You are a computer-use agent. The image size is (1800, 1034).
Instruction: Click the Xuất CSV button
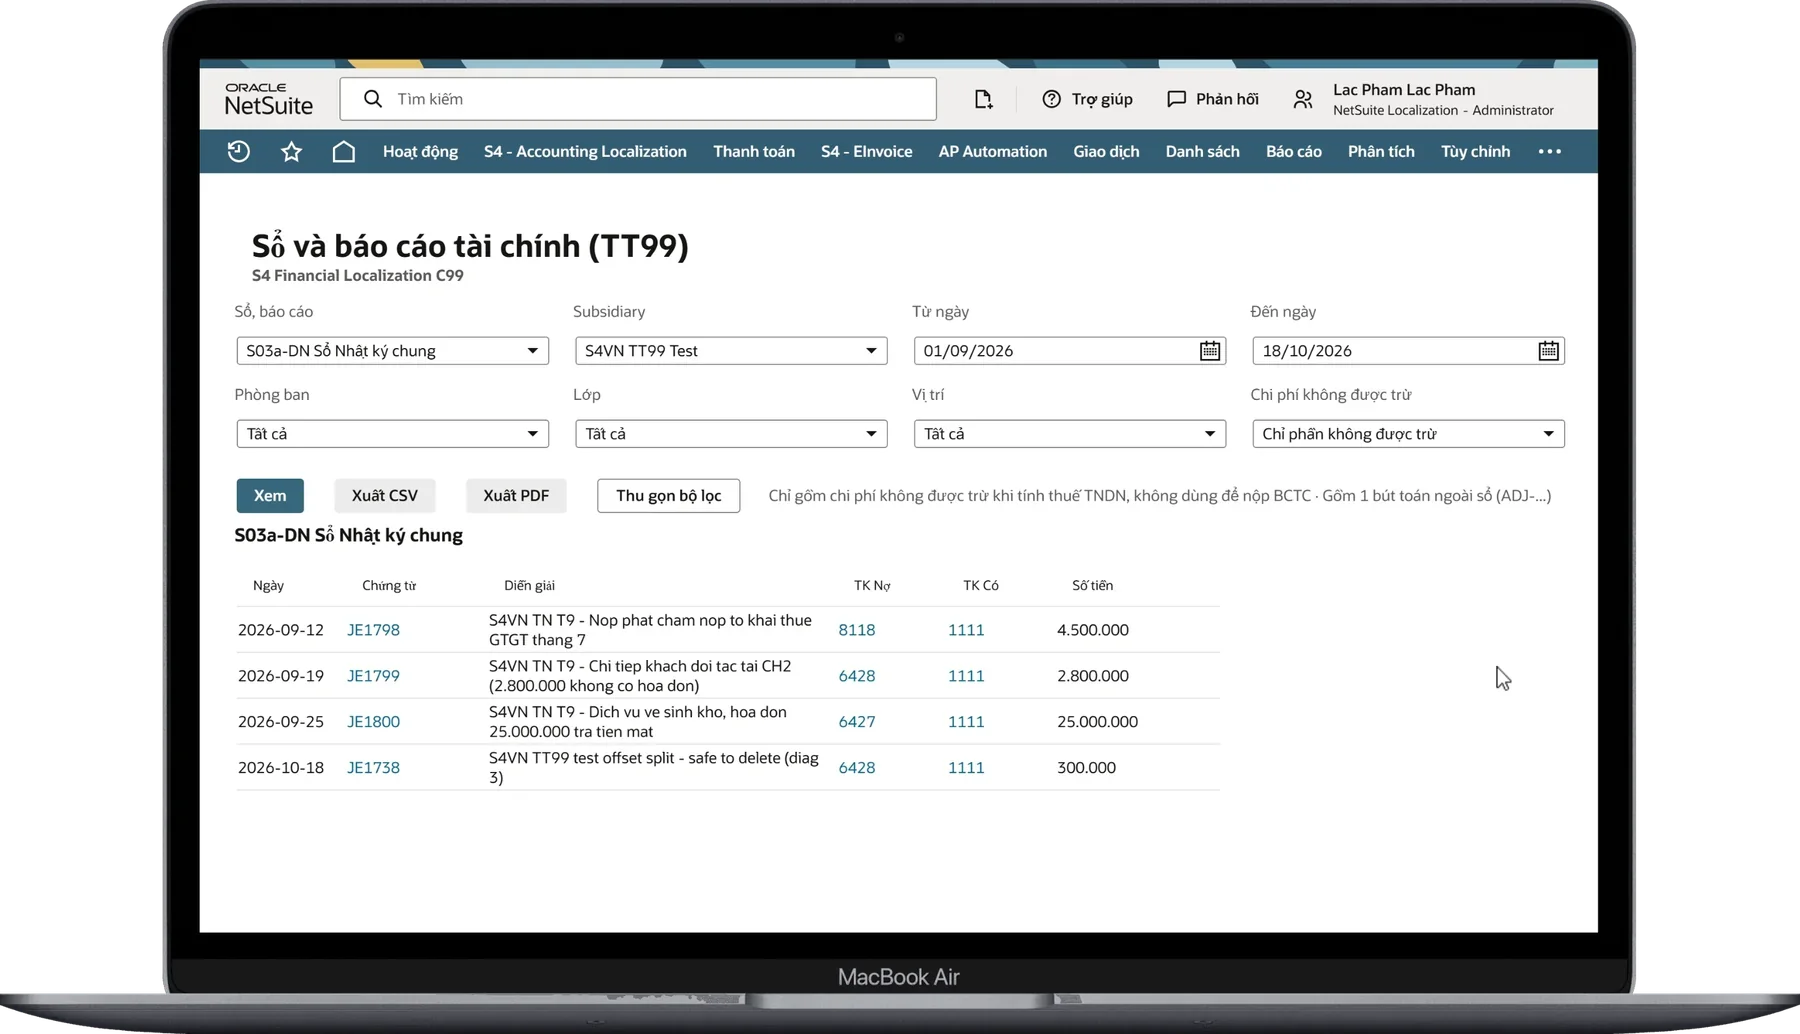(x=385, y=496)
